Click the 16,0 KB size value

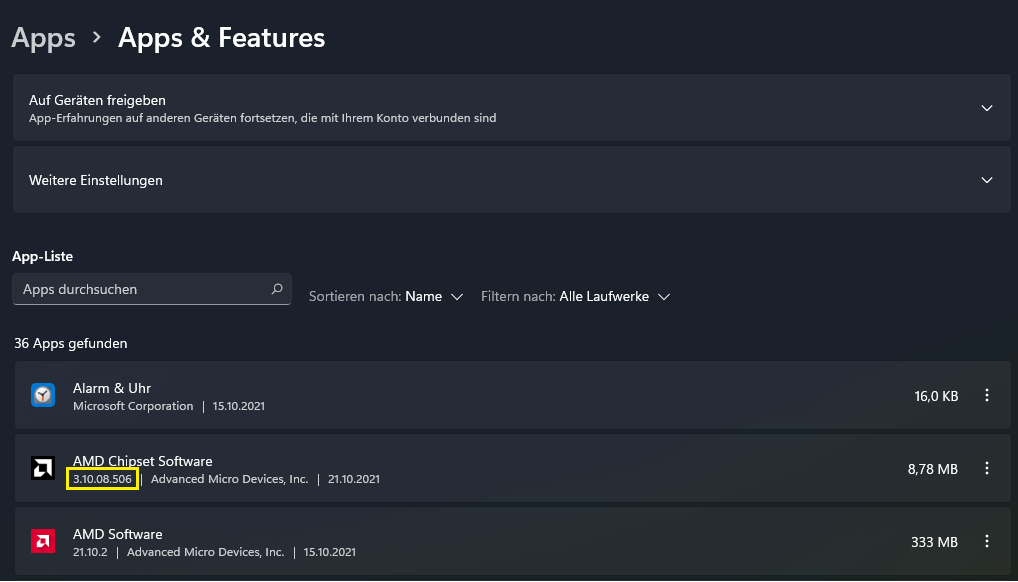click(x=936, y=396)
